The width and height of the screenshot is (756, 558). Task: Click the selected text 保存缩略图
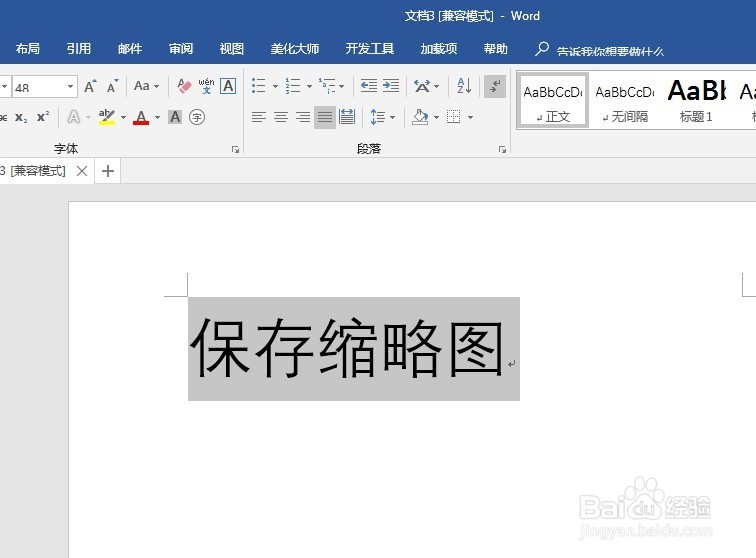coord(346,348)
